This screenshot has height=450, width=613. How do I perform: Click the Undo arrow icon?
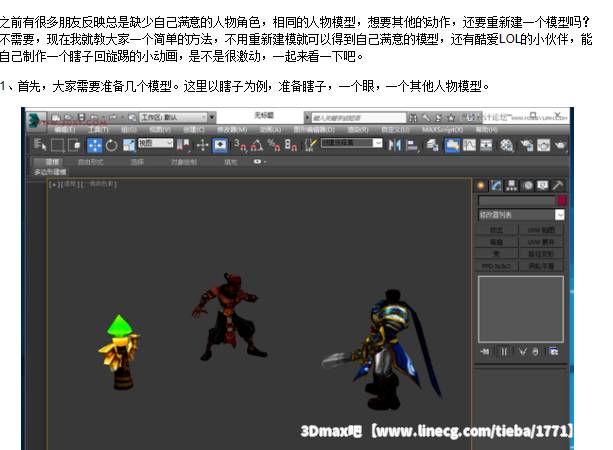(x=94, y=117)
